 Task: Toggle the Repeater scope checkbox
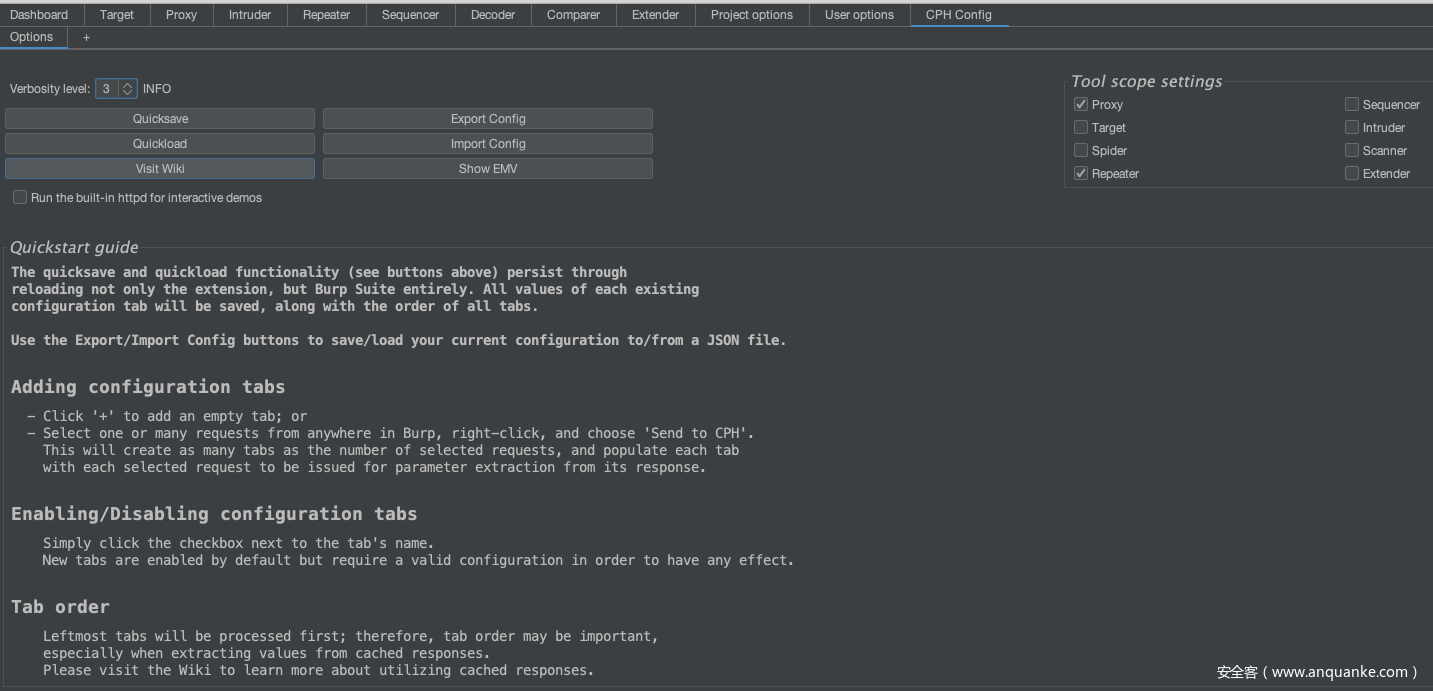1081,174
